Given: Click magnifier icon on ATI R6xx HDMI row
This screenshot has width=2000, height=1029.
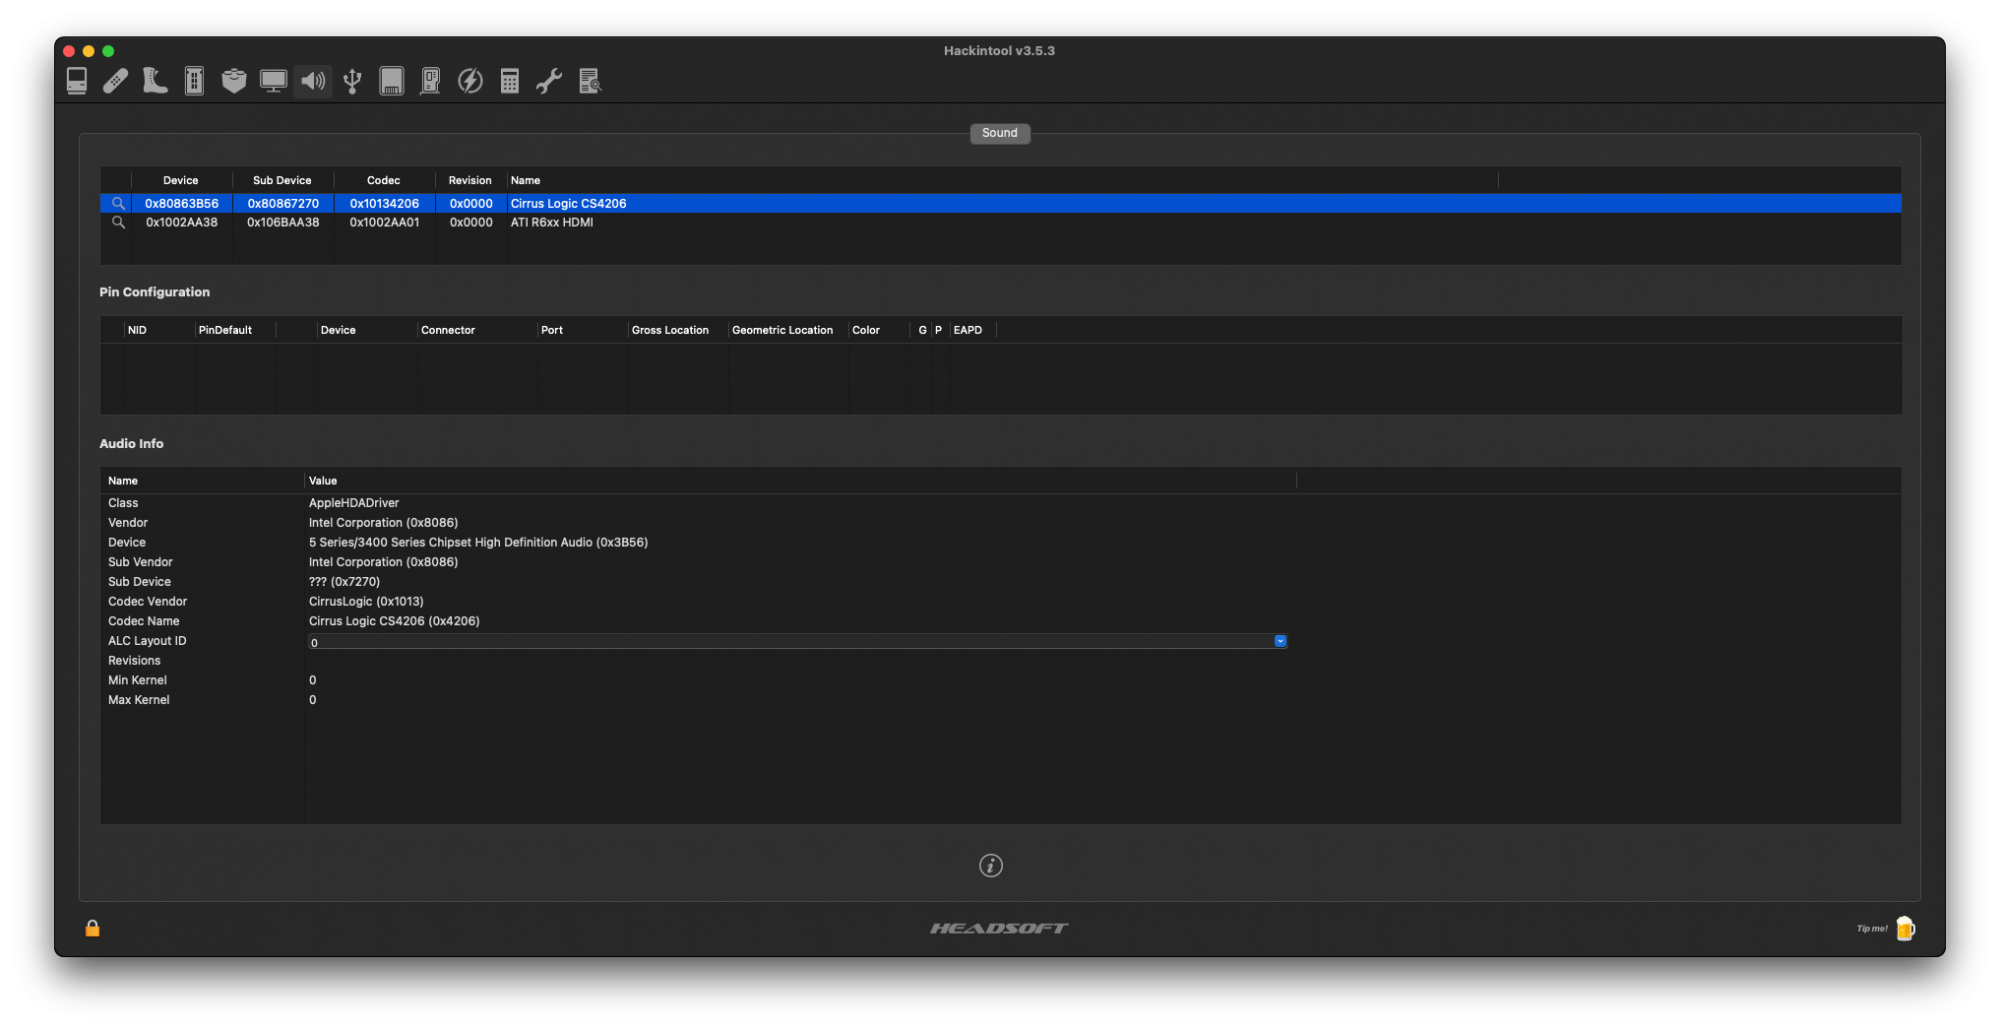Looking at the screenshot, I should tap(118, 222).
